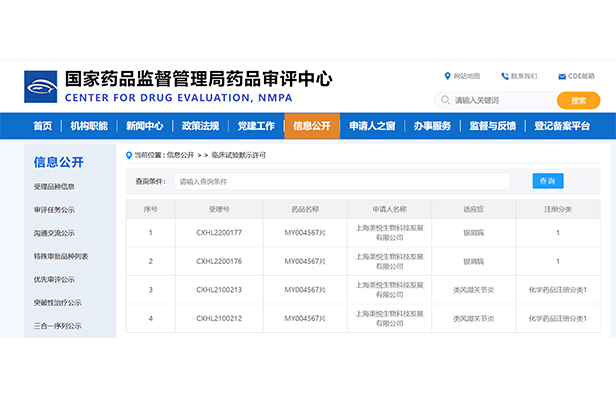Viewport: 616px width, 396px height.
Task: Click 银屑病 in row 1
Action: (x=473, y=233)
